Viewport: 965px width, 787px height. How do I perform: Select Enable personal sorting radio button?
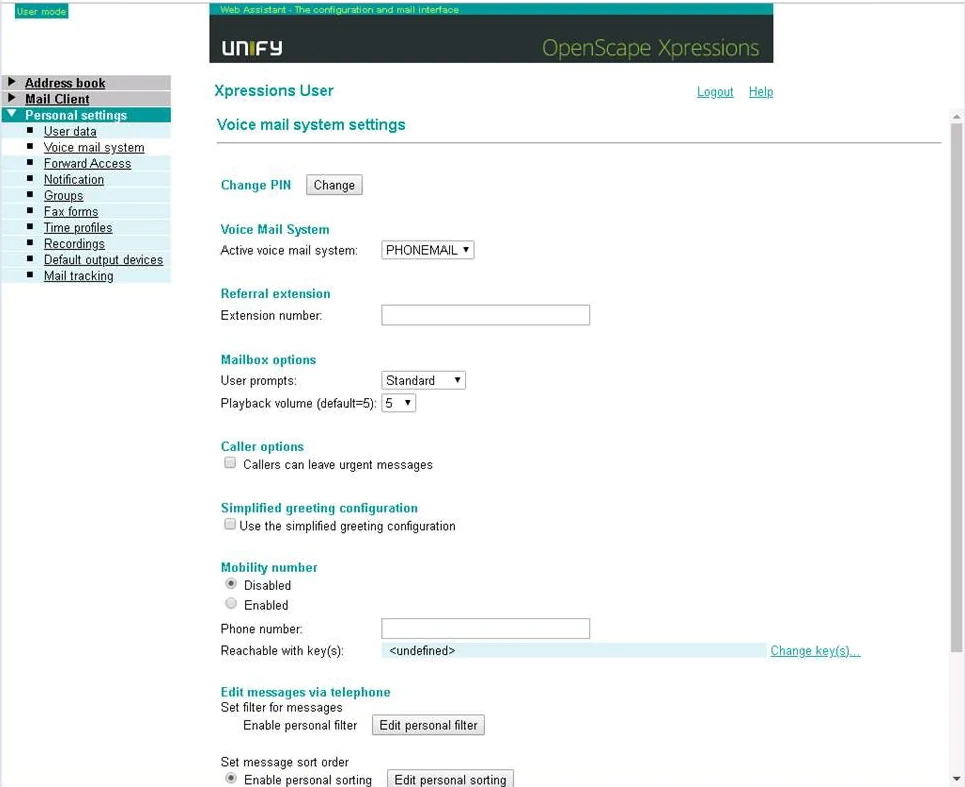[231, 778]
